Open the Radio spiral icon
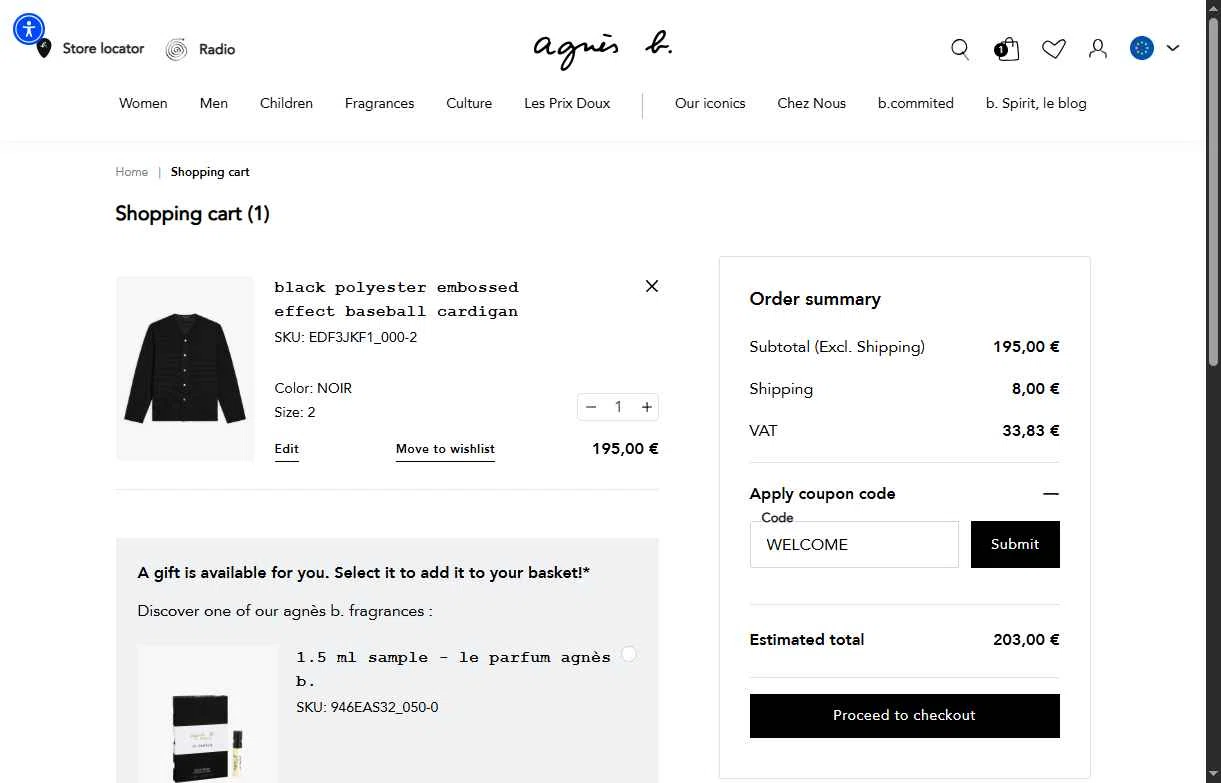Viewport: 1221px width, 783px height. click(177, 49)
